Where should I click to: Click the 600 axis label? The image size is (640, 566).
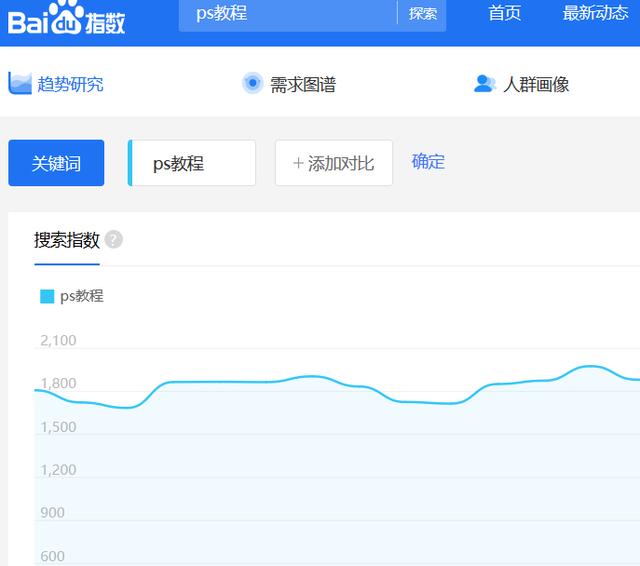53,556
